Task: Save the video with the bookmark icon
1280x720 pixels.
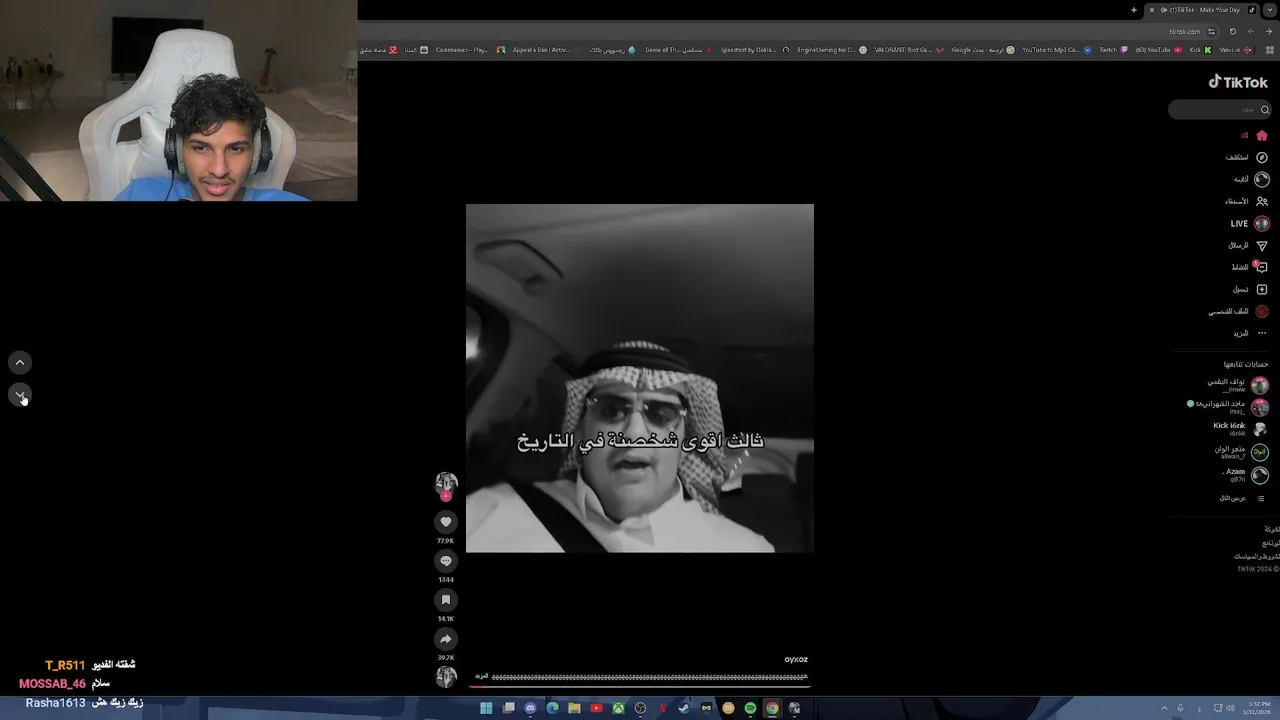Action: click(x=446, y=599)
